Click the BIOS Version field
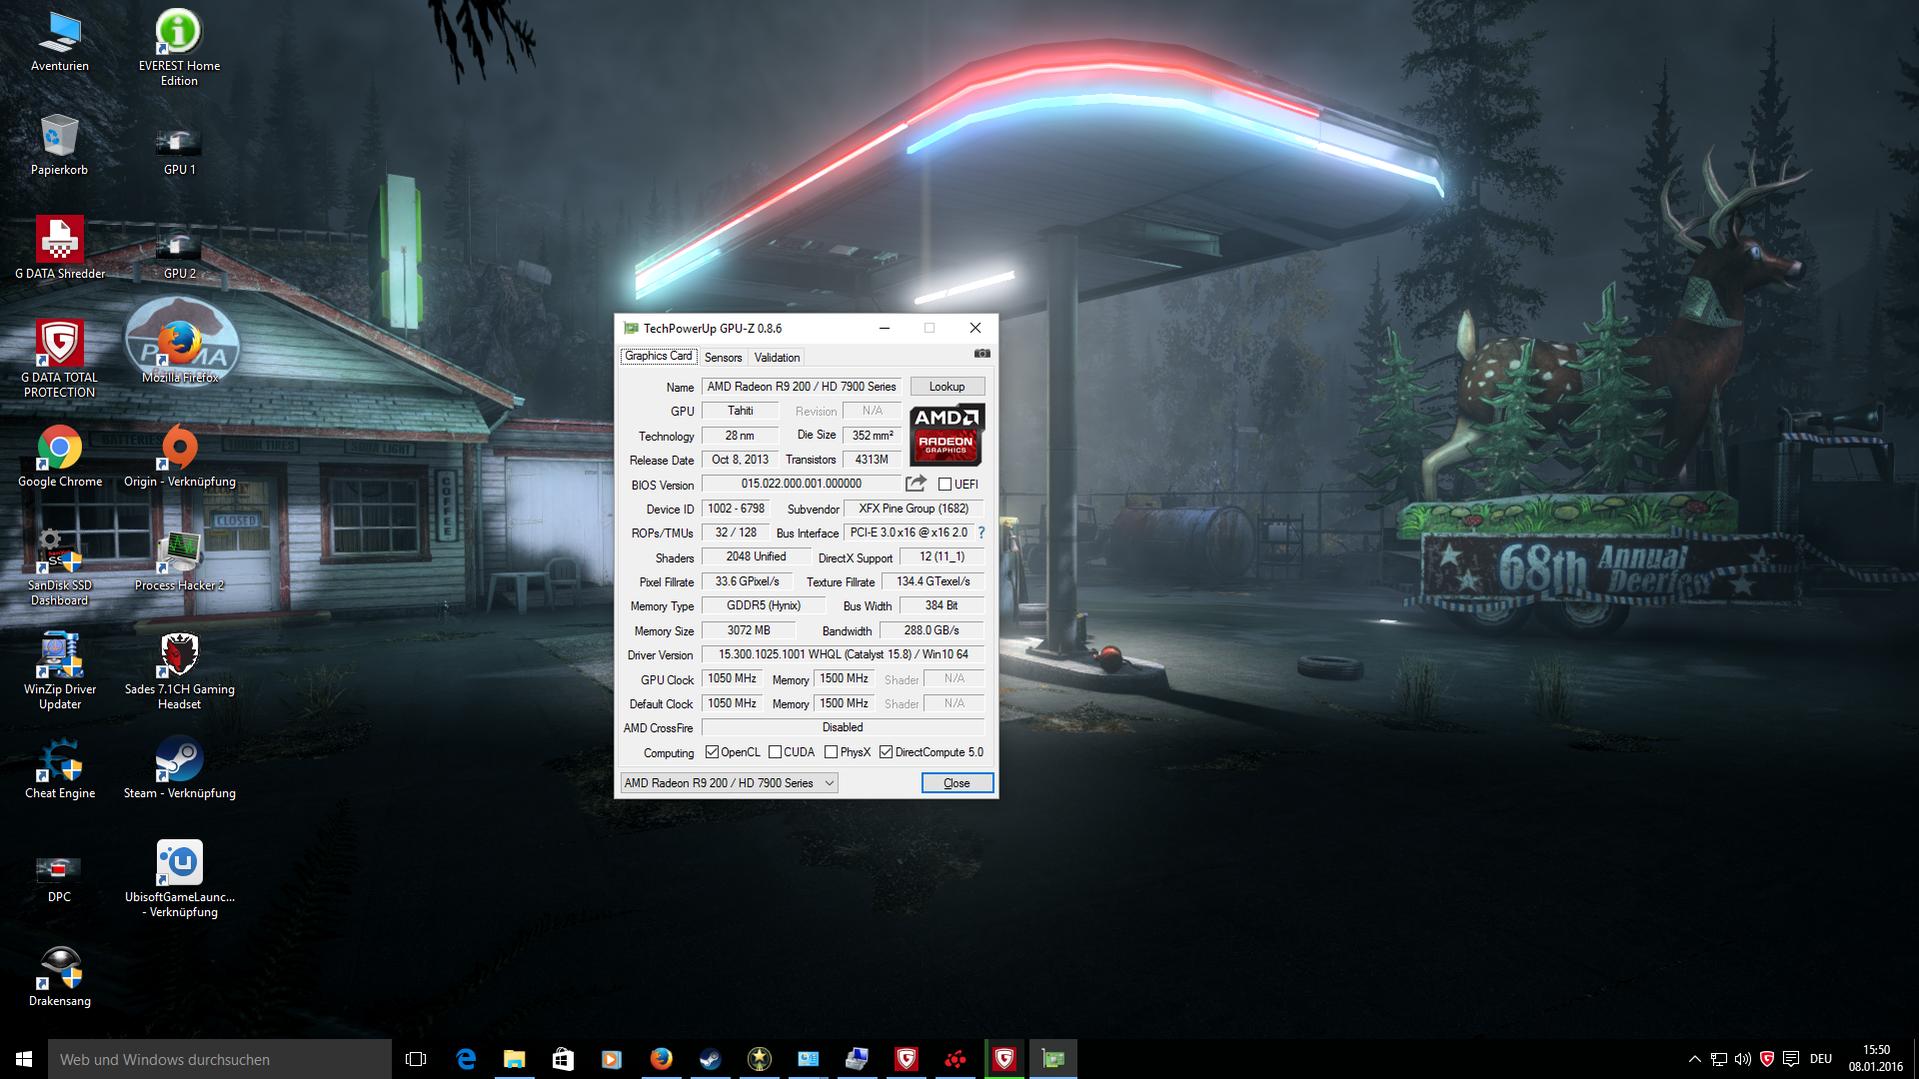This screenshot has width=1919, height=1079. click(801, 484)
